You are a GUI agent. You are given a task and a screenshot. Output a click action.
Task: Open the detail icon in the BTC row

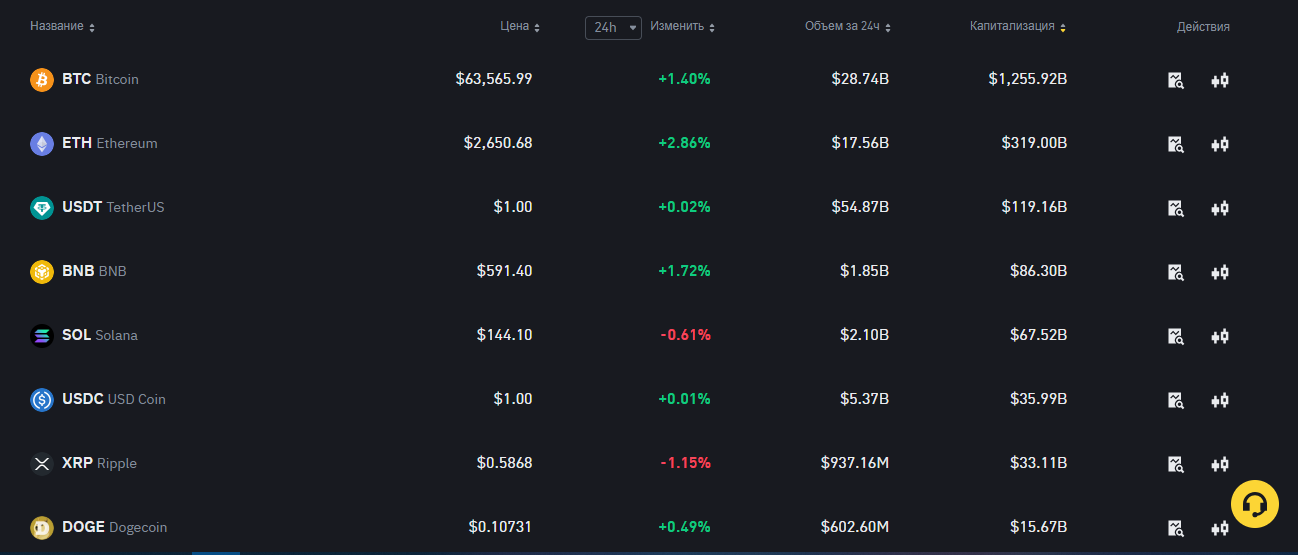pyautogui.click(x=1176, y=80)
